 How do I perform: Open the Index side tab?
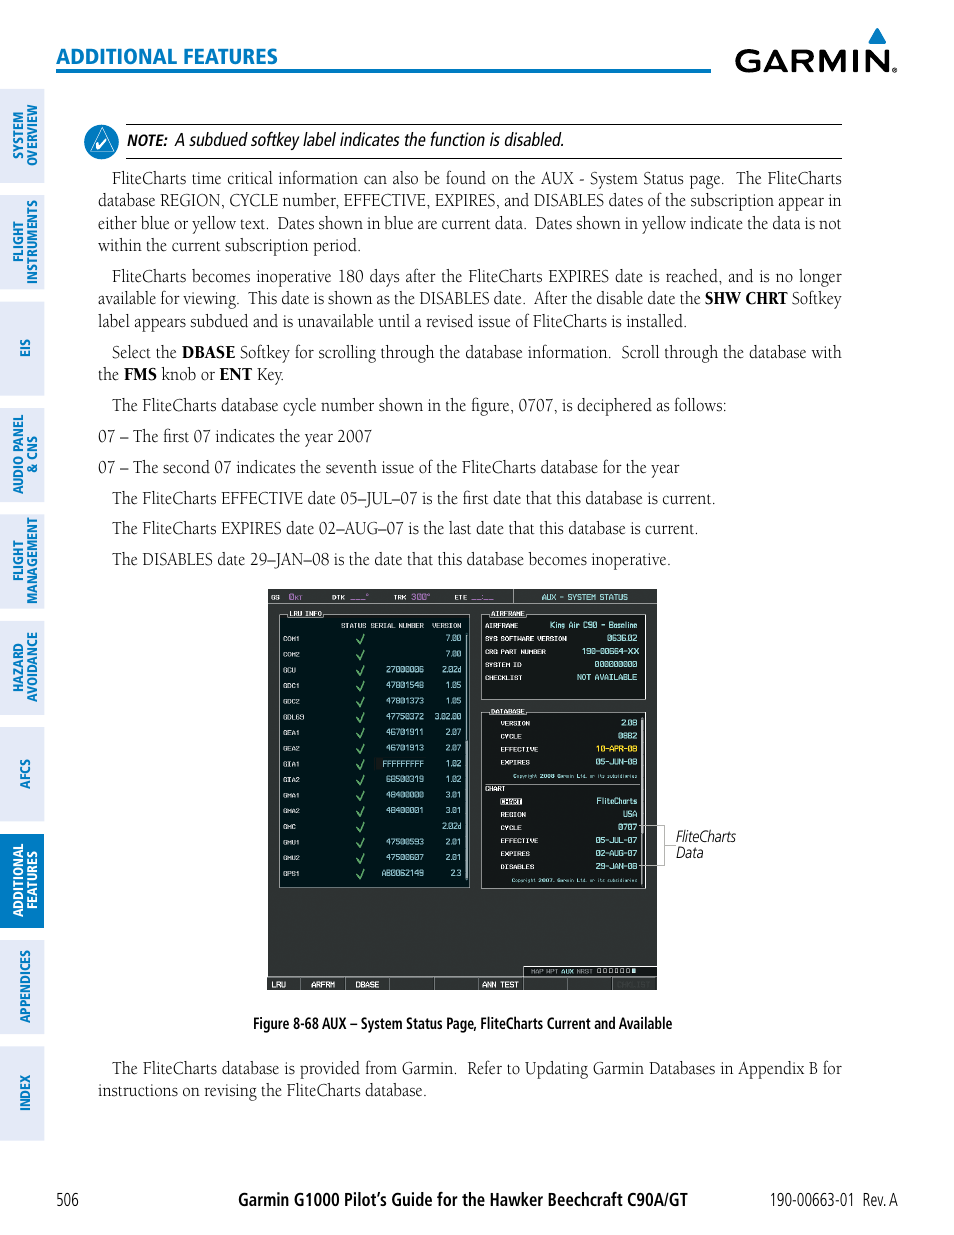pyautogui.click(x=22, y=1093)
